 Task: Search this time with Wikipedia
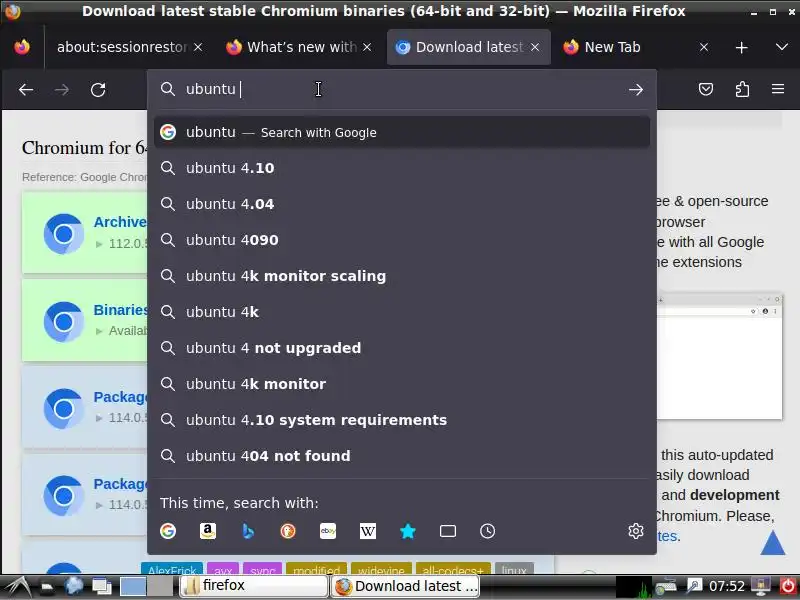click(x=368, y=531)
